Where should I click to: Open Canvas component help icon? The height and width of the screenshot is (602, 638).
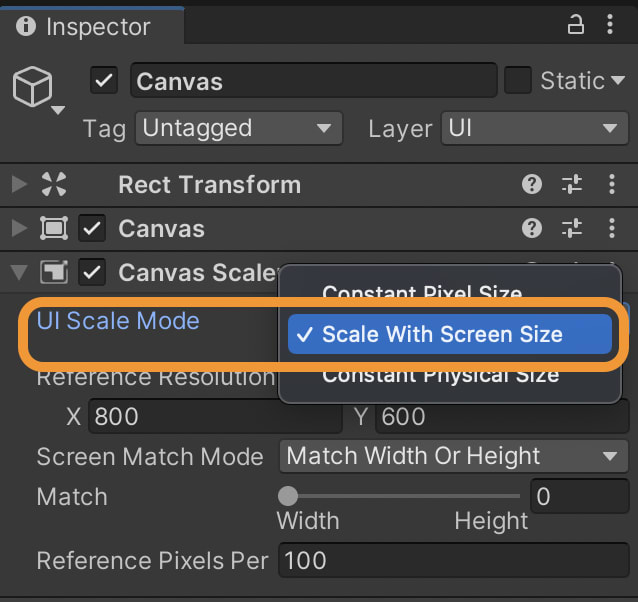click(531, 228)
